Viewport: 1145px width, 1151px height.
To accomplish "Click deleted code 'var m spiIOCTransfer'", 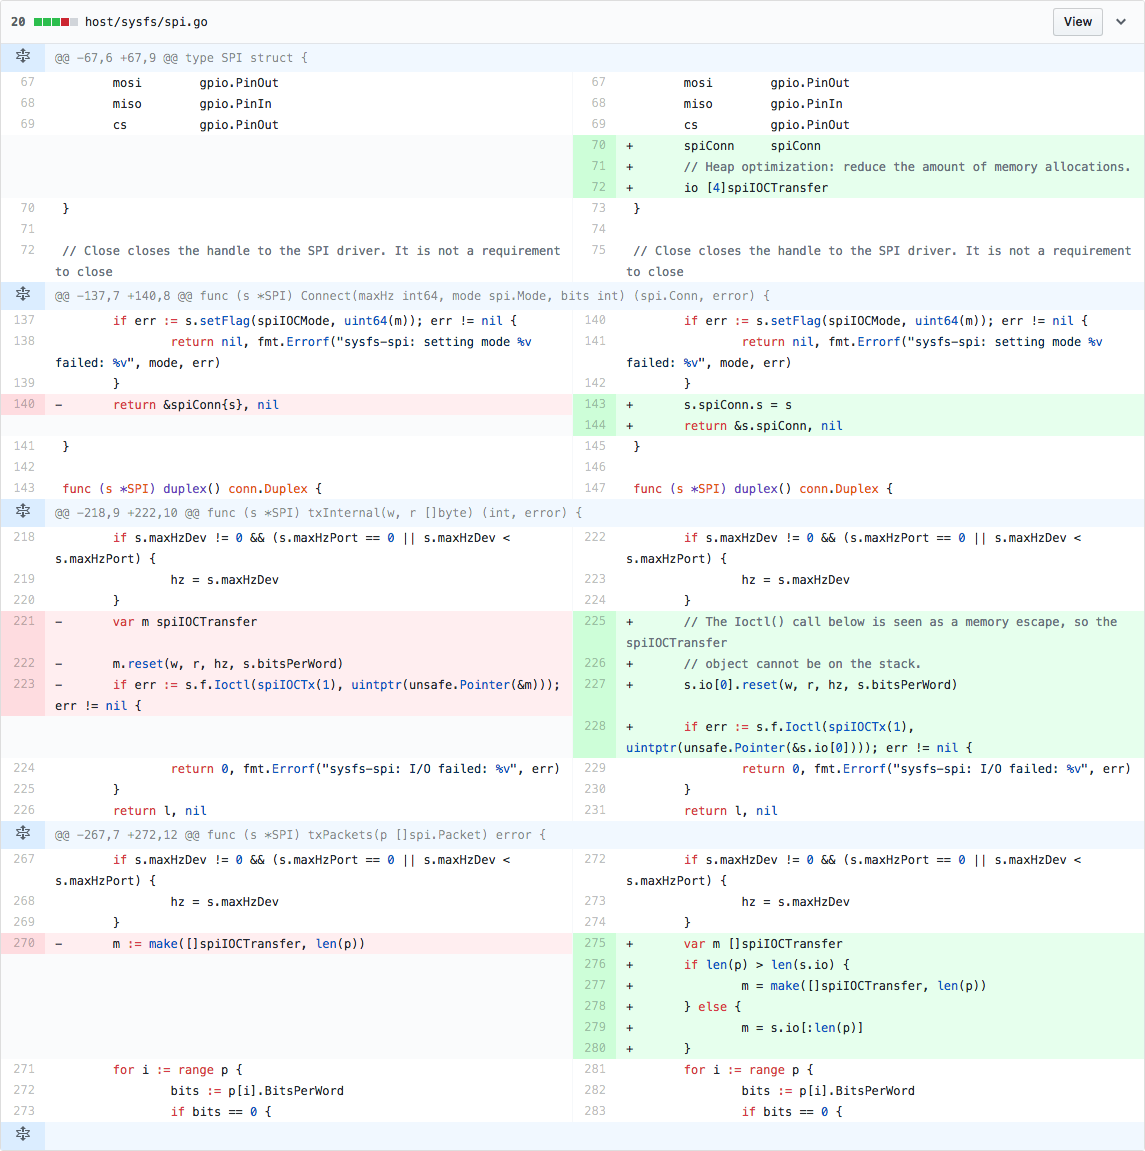I will (x=185, y=622).
